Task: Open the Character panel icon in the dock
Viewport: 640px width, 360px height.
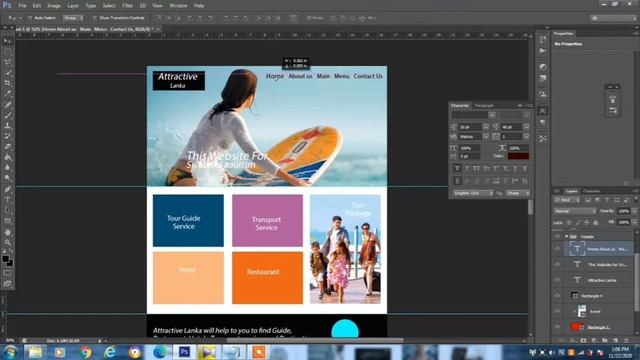Action: tap(542, 111)
